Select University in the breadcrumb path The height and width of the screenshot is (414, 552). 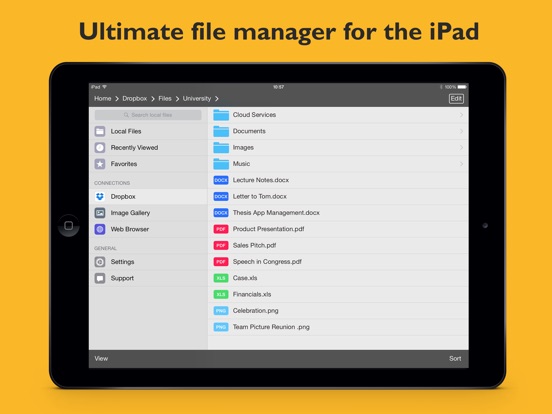click(197, 99)
